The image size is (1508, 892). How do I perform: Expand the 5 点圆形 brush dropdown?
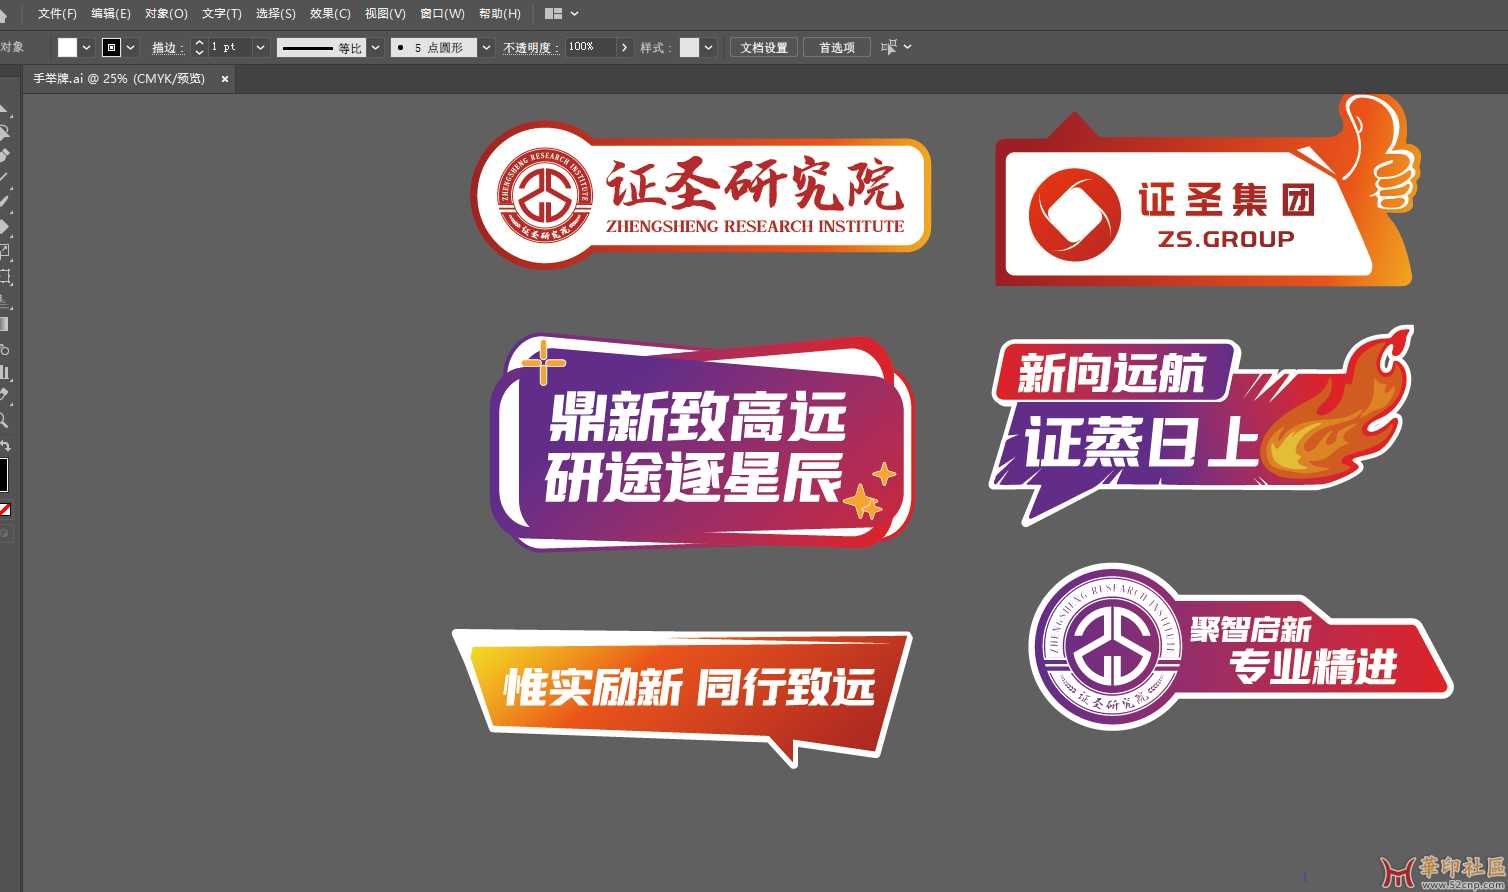click(x=486, y=47)
